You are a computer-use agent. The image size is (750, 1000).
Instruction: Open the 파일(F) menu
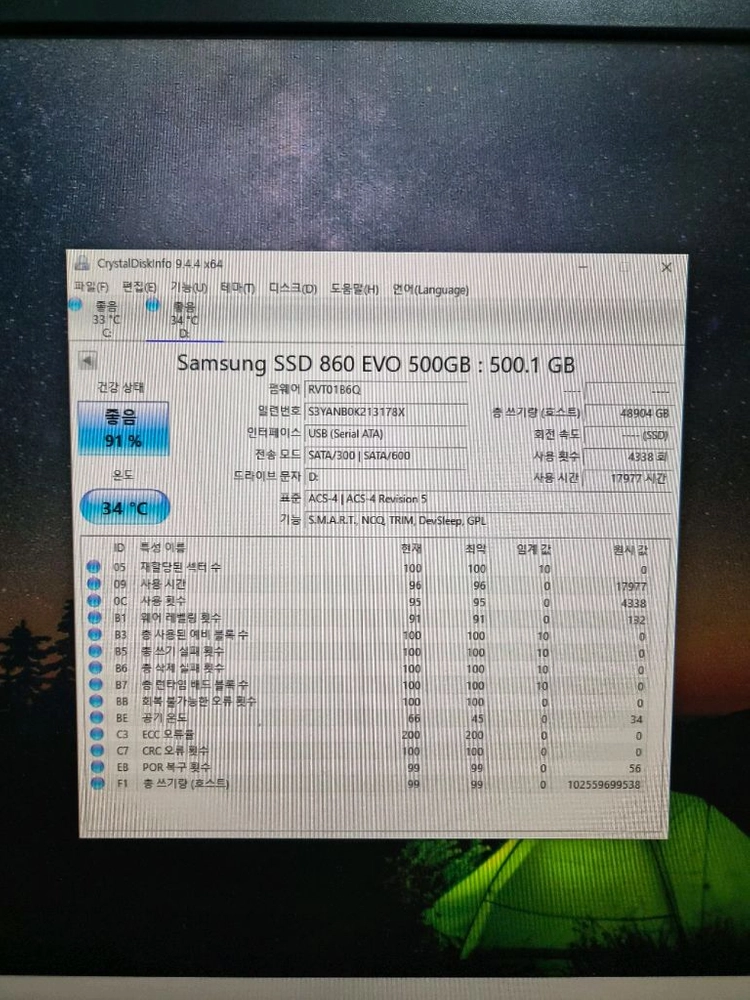(x=91, y=287)
